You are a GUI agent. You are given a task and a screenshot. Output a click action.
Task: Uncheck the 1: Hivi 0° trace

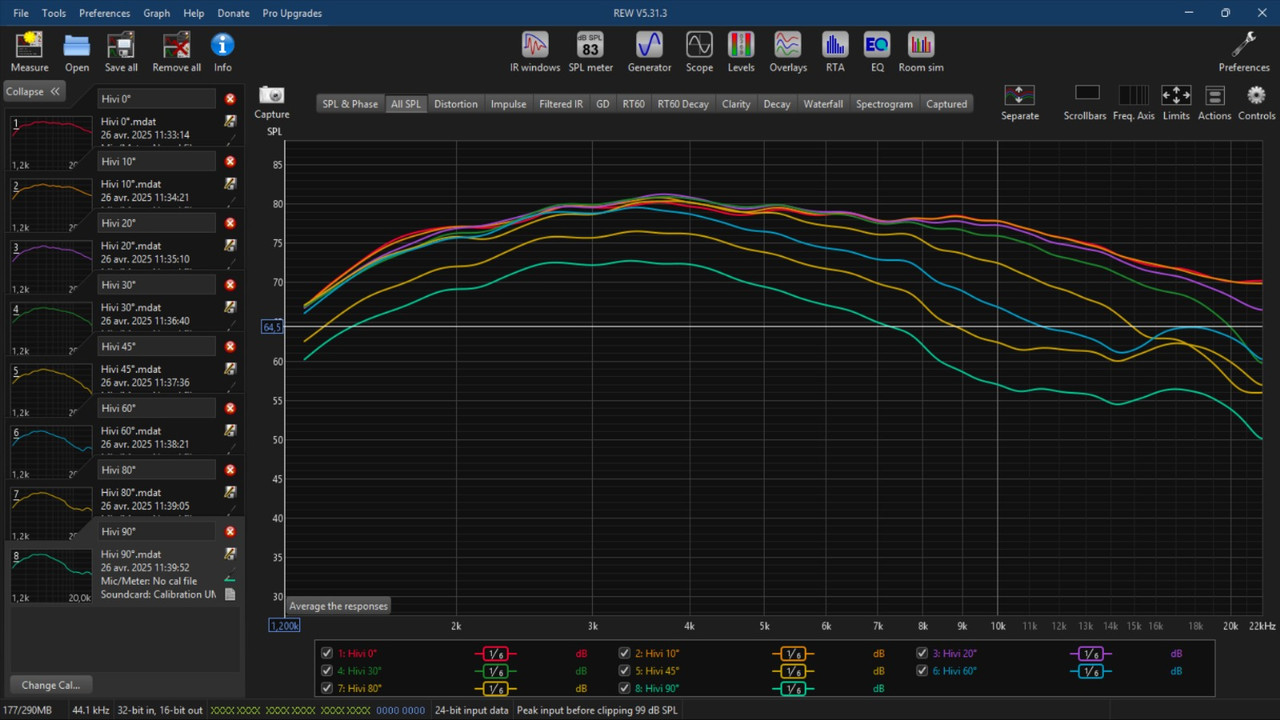327,653
